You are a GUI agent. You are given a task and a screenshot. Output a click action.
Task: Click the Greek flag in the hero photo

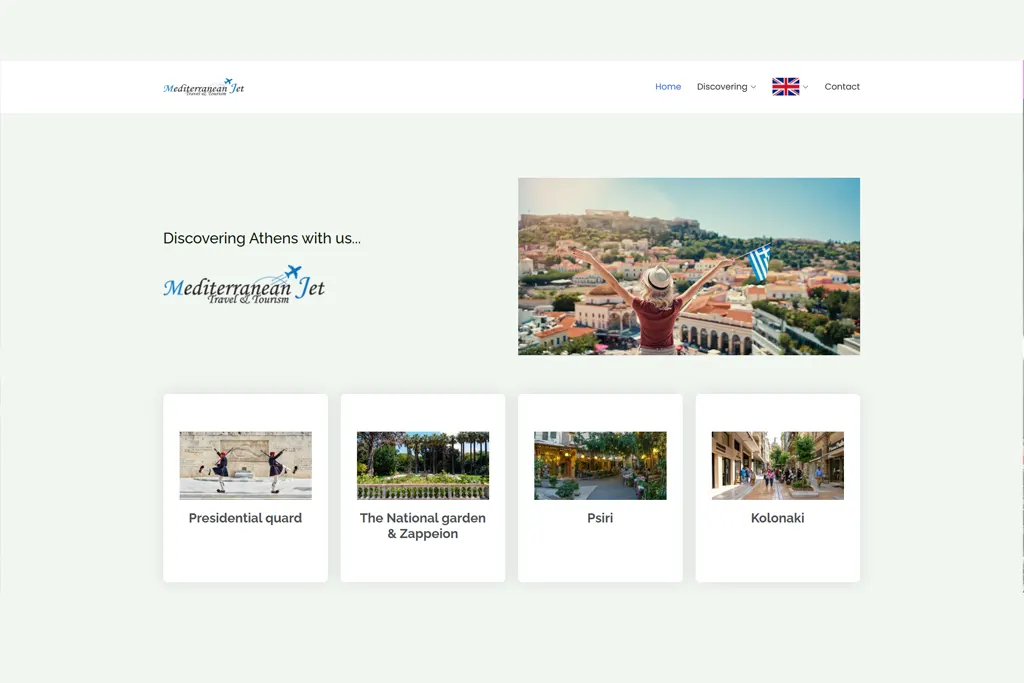click(x=760, y=262)
